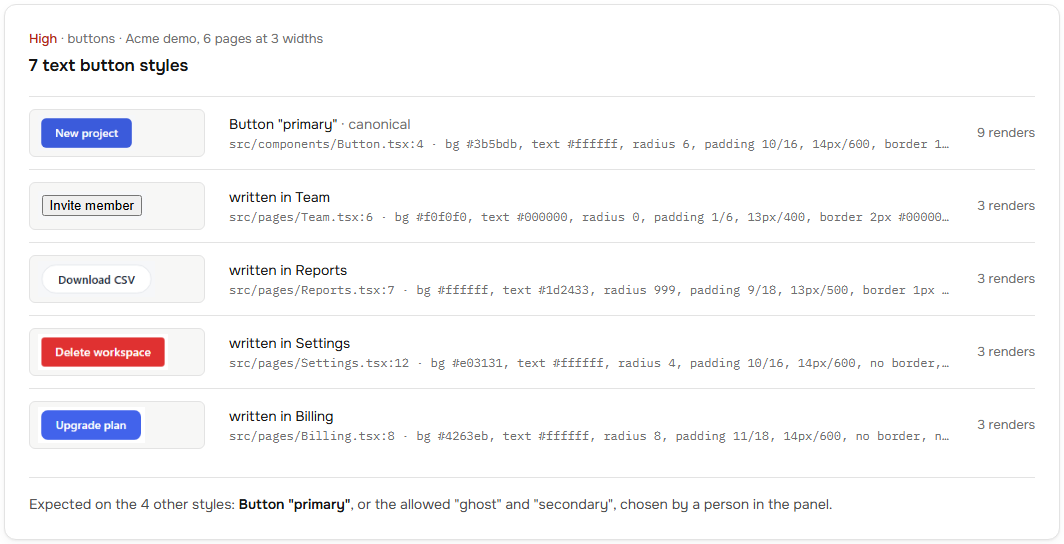Click '3 renders' in the Team row
Viewport: 1064px width, 544px height.
pos(1006,206)
